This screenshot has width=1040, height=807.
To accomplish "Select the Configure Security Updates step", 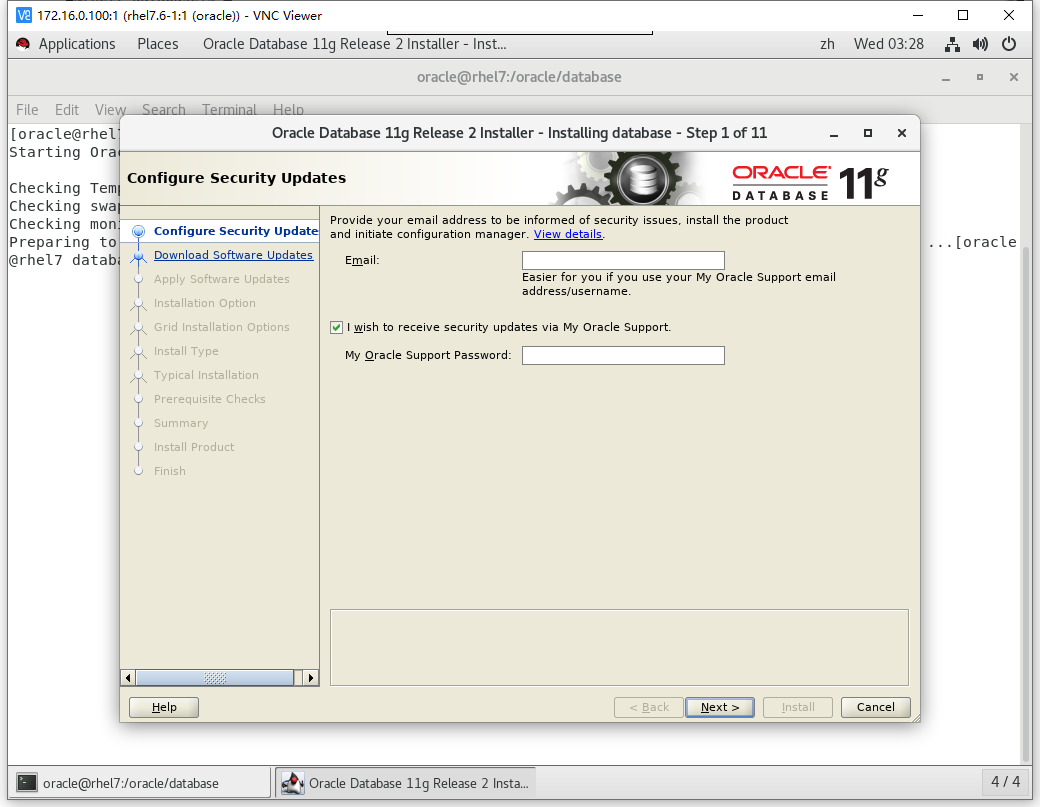I will [x=236, y=231].
